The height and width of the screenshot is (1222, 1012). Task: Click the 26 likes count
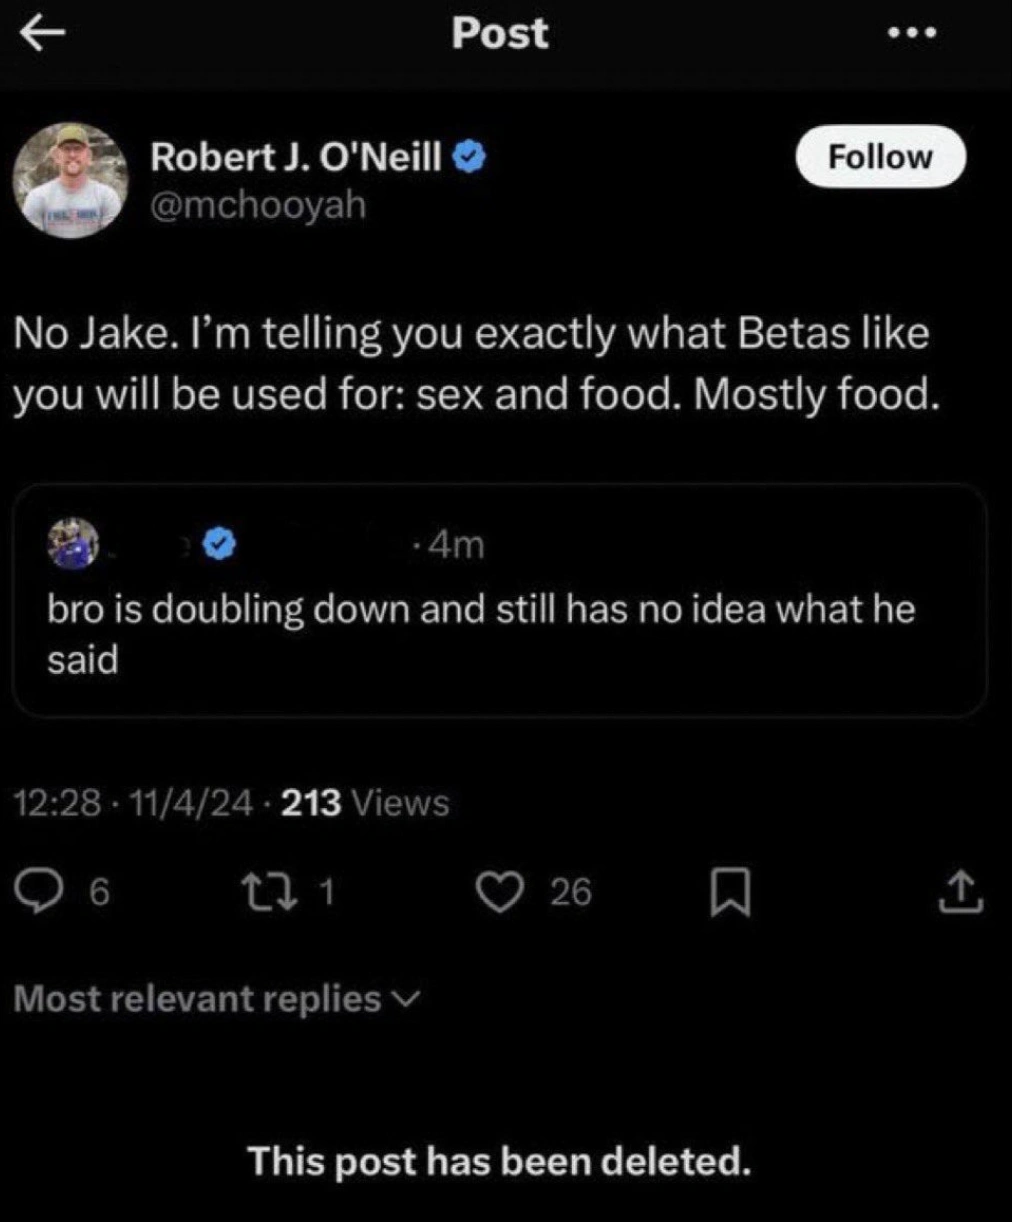click(571, 891)
